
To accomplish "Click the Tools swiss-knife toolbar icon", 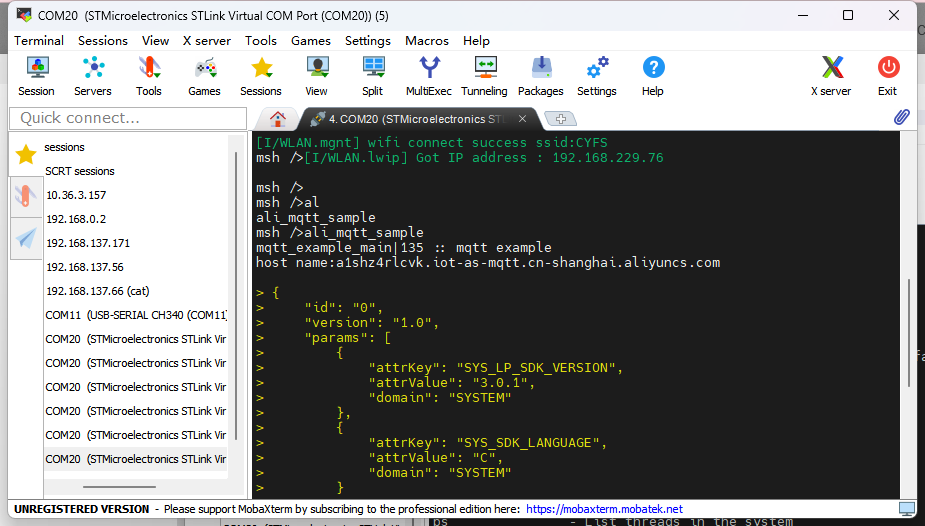I will pos(149,77).
